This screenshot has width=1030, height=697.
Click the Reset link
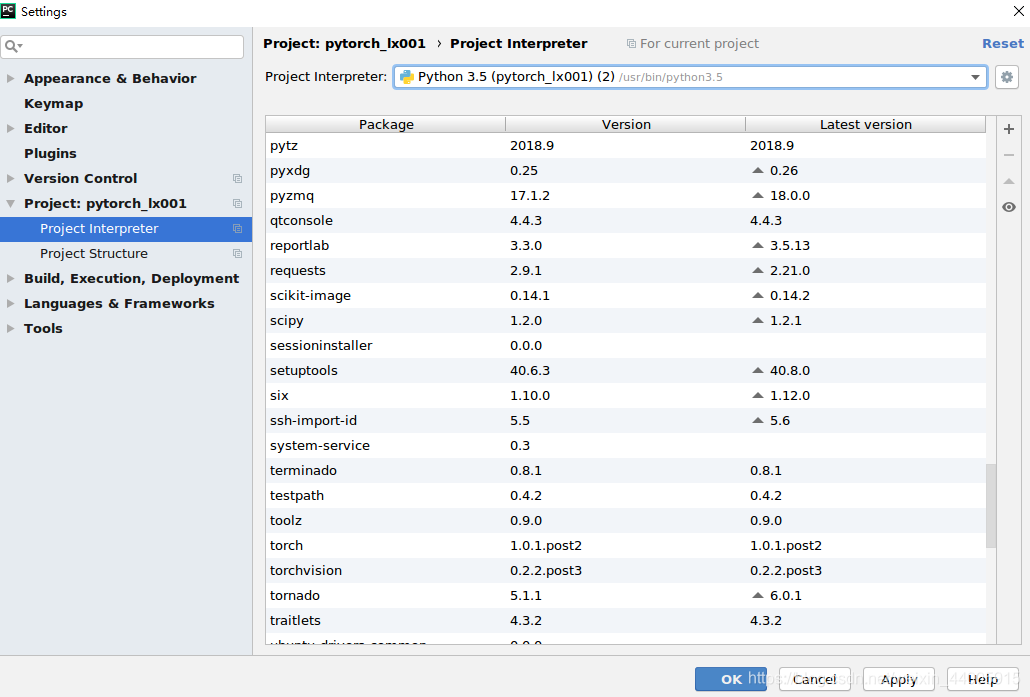click(1002, 43)
